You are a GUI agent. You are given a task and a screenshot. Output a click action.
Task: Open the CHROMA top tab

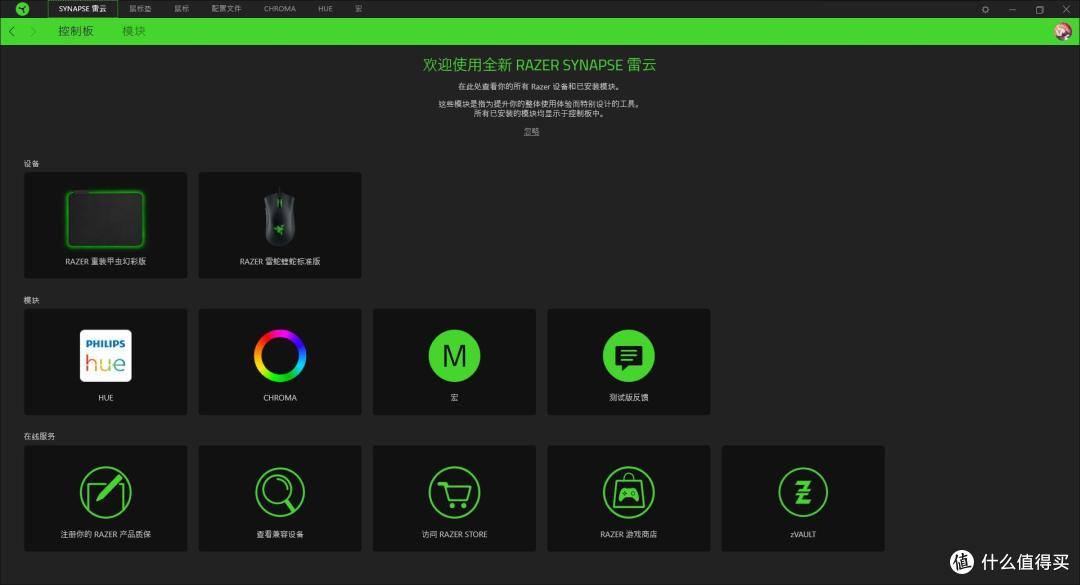(x=280, y=9)
